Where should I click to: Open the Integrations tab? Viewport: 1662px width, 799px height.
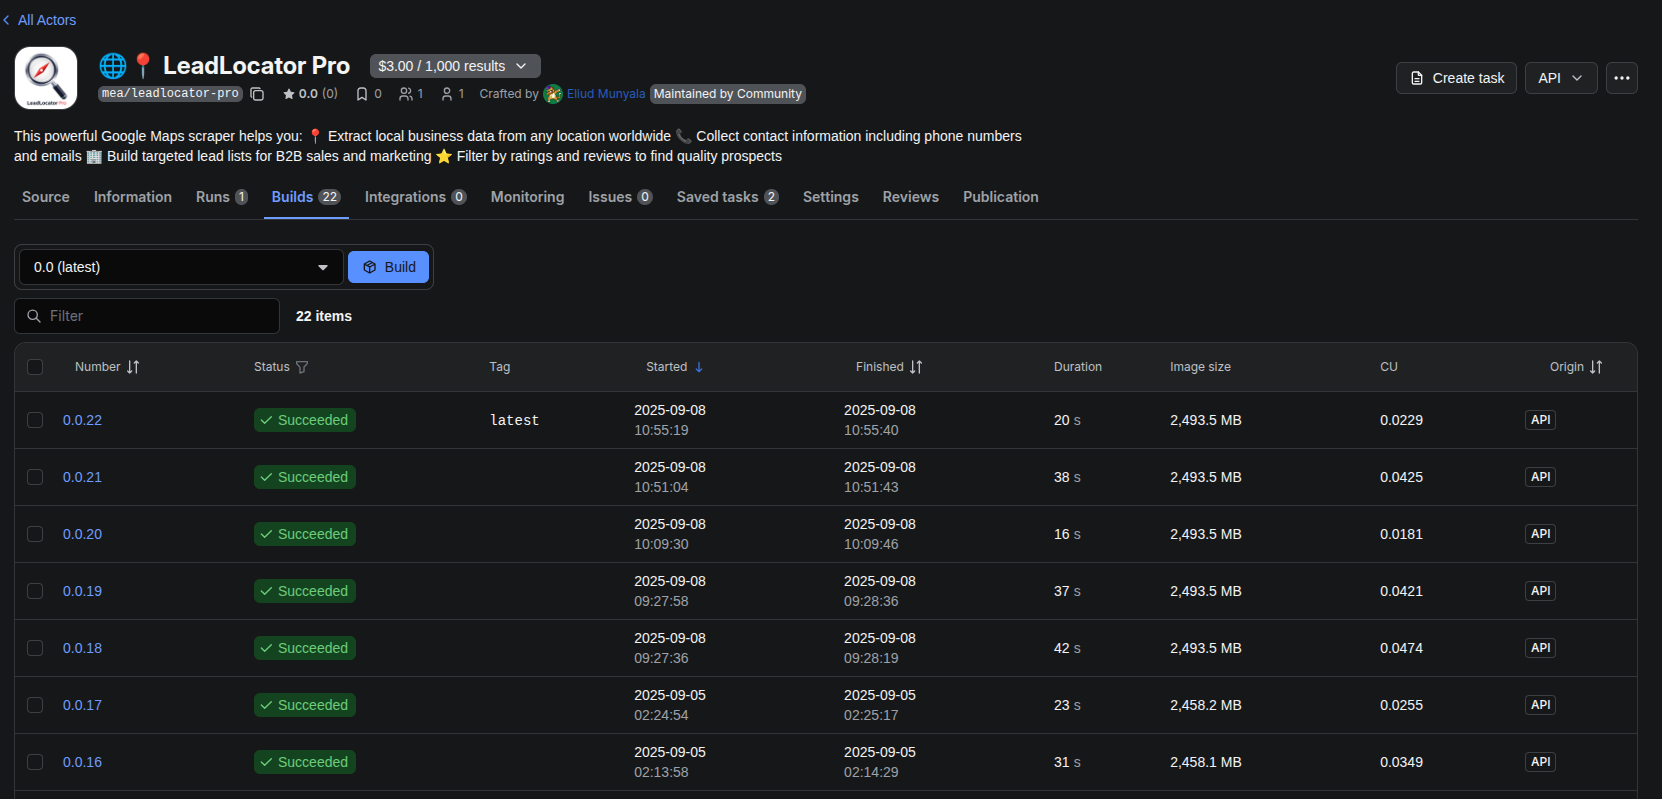click(x=415, y=197)
